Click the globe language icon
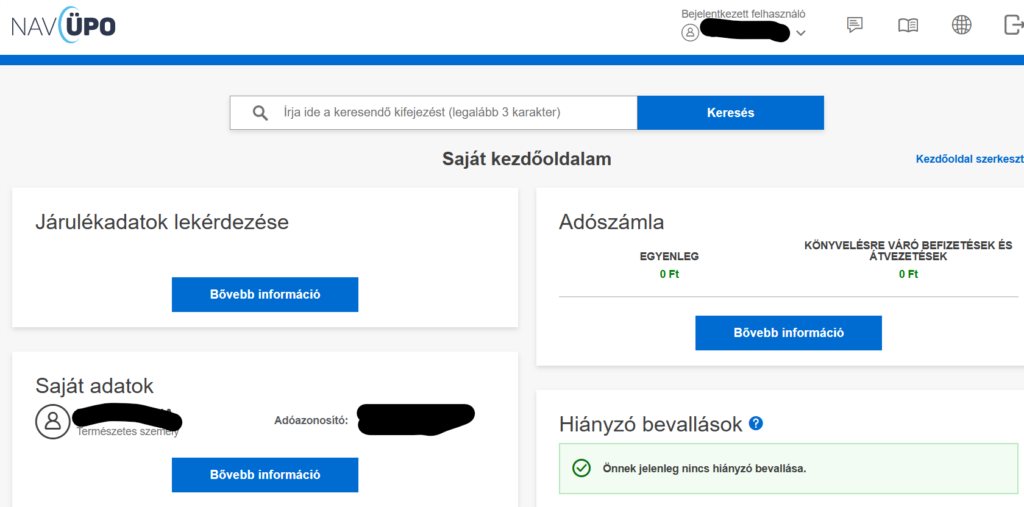 tap(961, 26)
